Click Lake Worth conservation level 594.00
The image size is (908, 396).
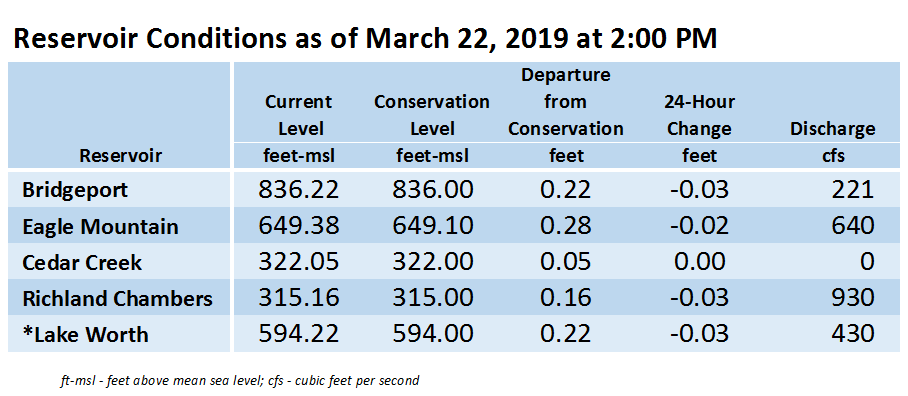(432, 335)
